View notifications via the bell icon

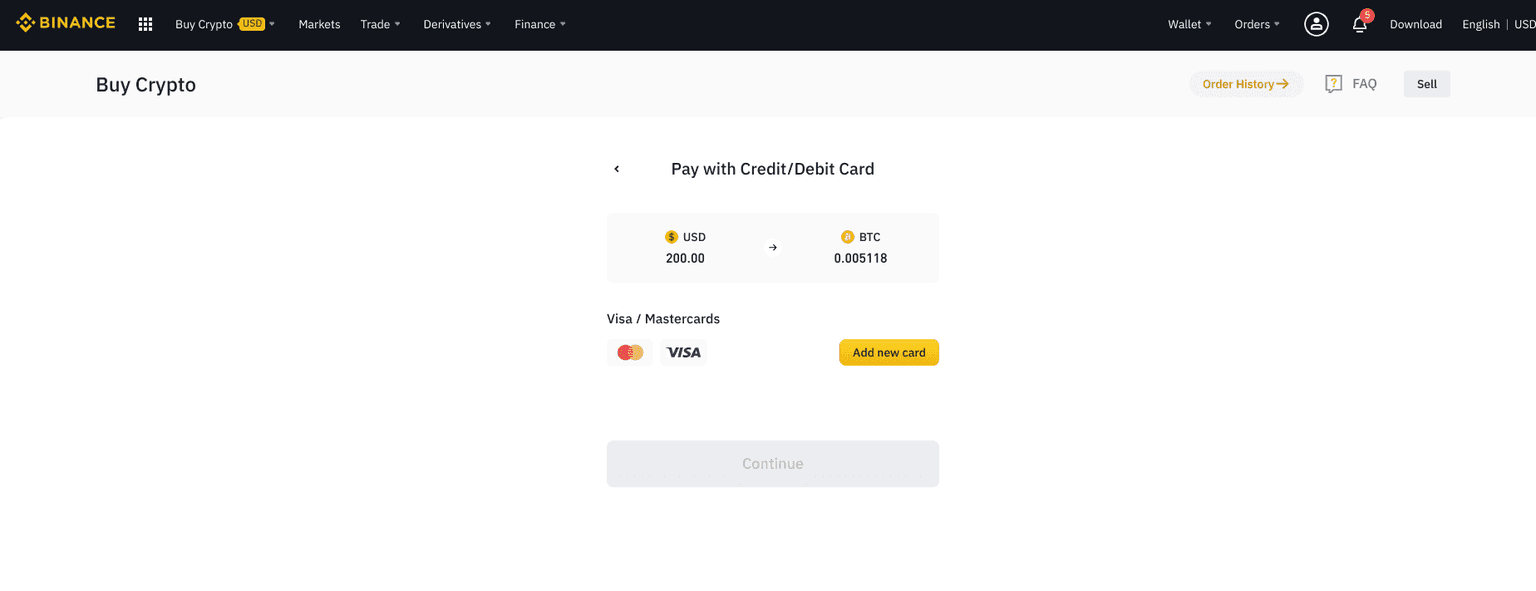point(1359,25)
